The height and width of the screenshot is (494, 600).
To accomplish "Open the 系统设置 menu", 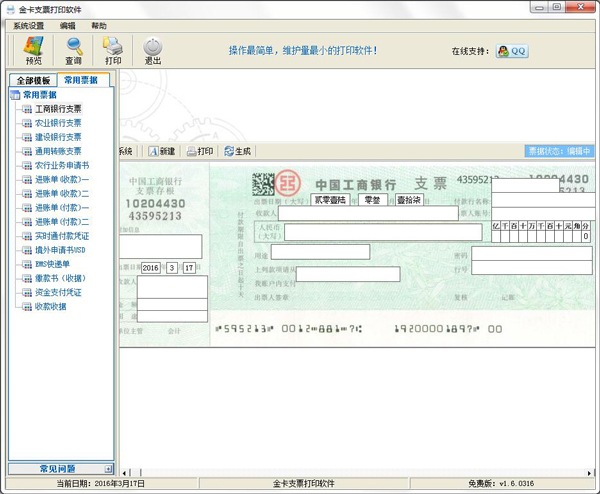I will 29,26.
